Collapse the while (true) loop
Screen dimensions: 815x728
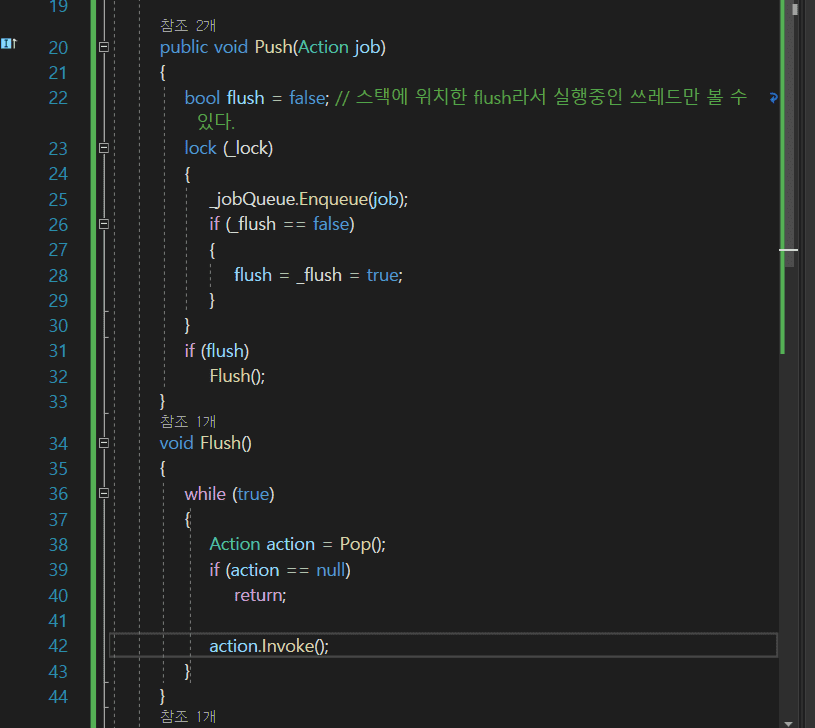click(104, 493)
